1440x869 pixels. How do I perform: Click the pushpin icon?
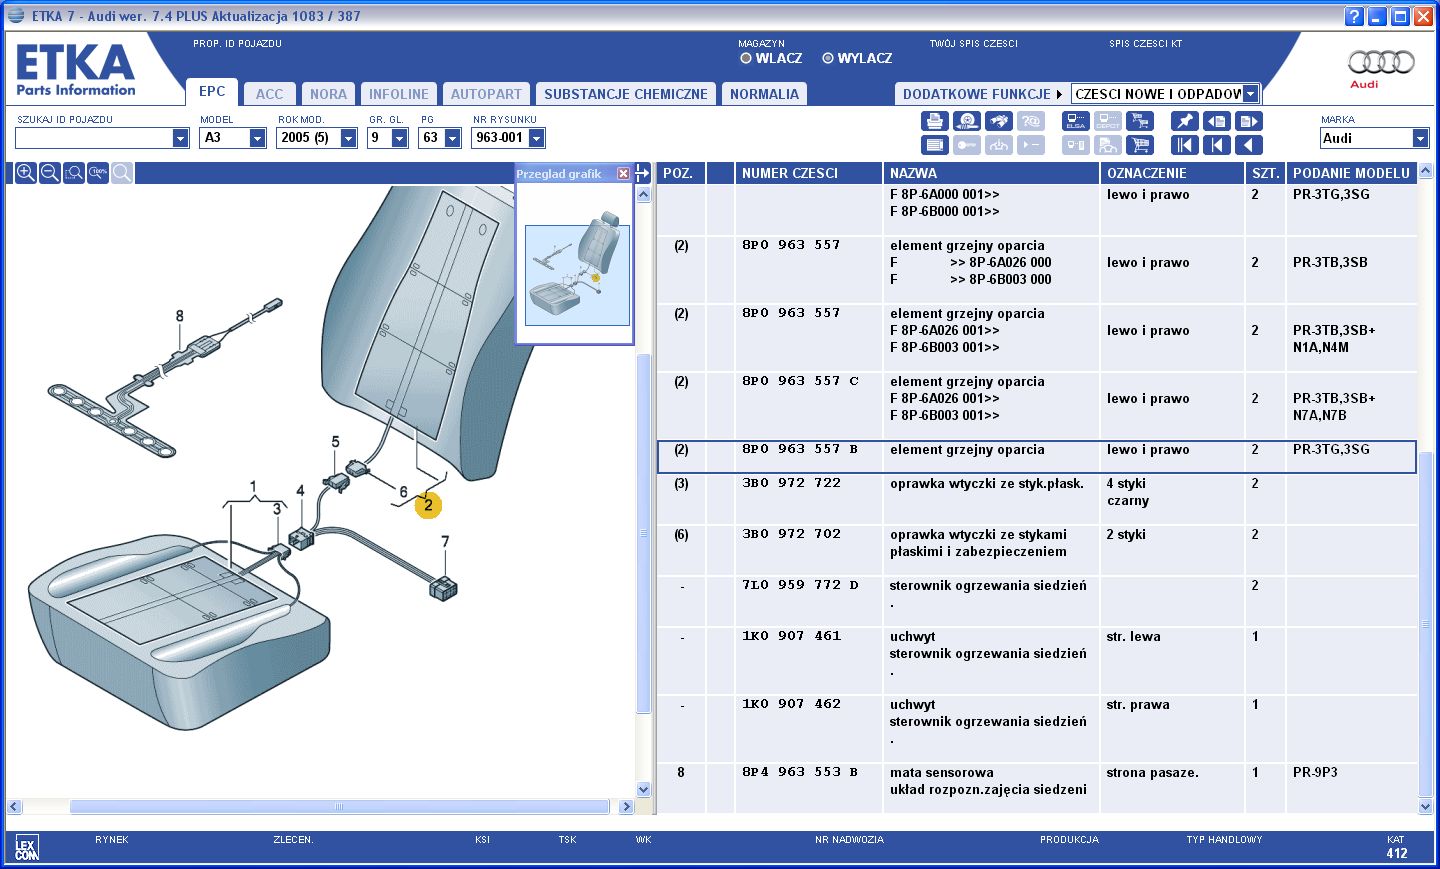point(1184,121)
